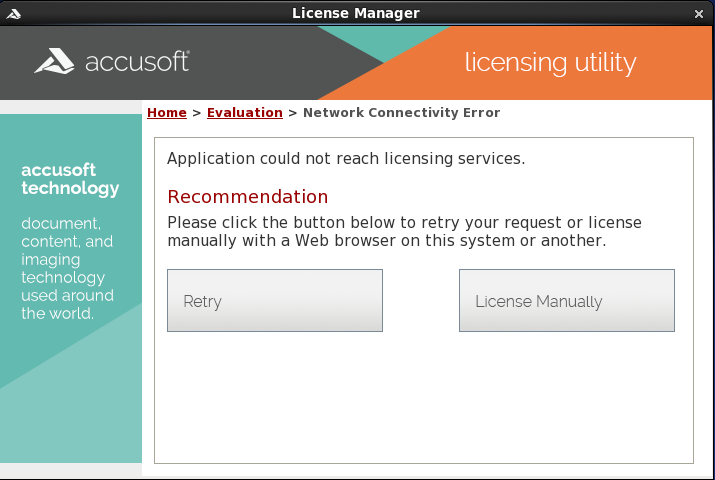This screenshot has height=480, width=715.
Task: Click the Retry button
Action: pyautogui.click(x=274, y=301)
